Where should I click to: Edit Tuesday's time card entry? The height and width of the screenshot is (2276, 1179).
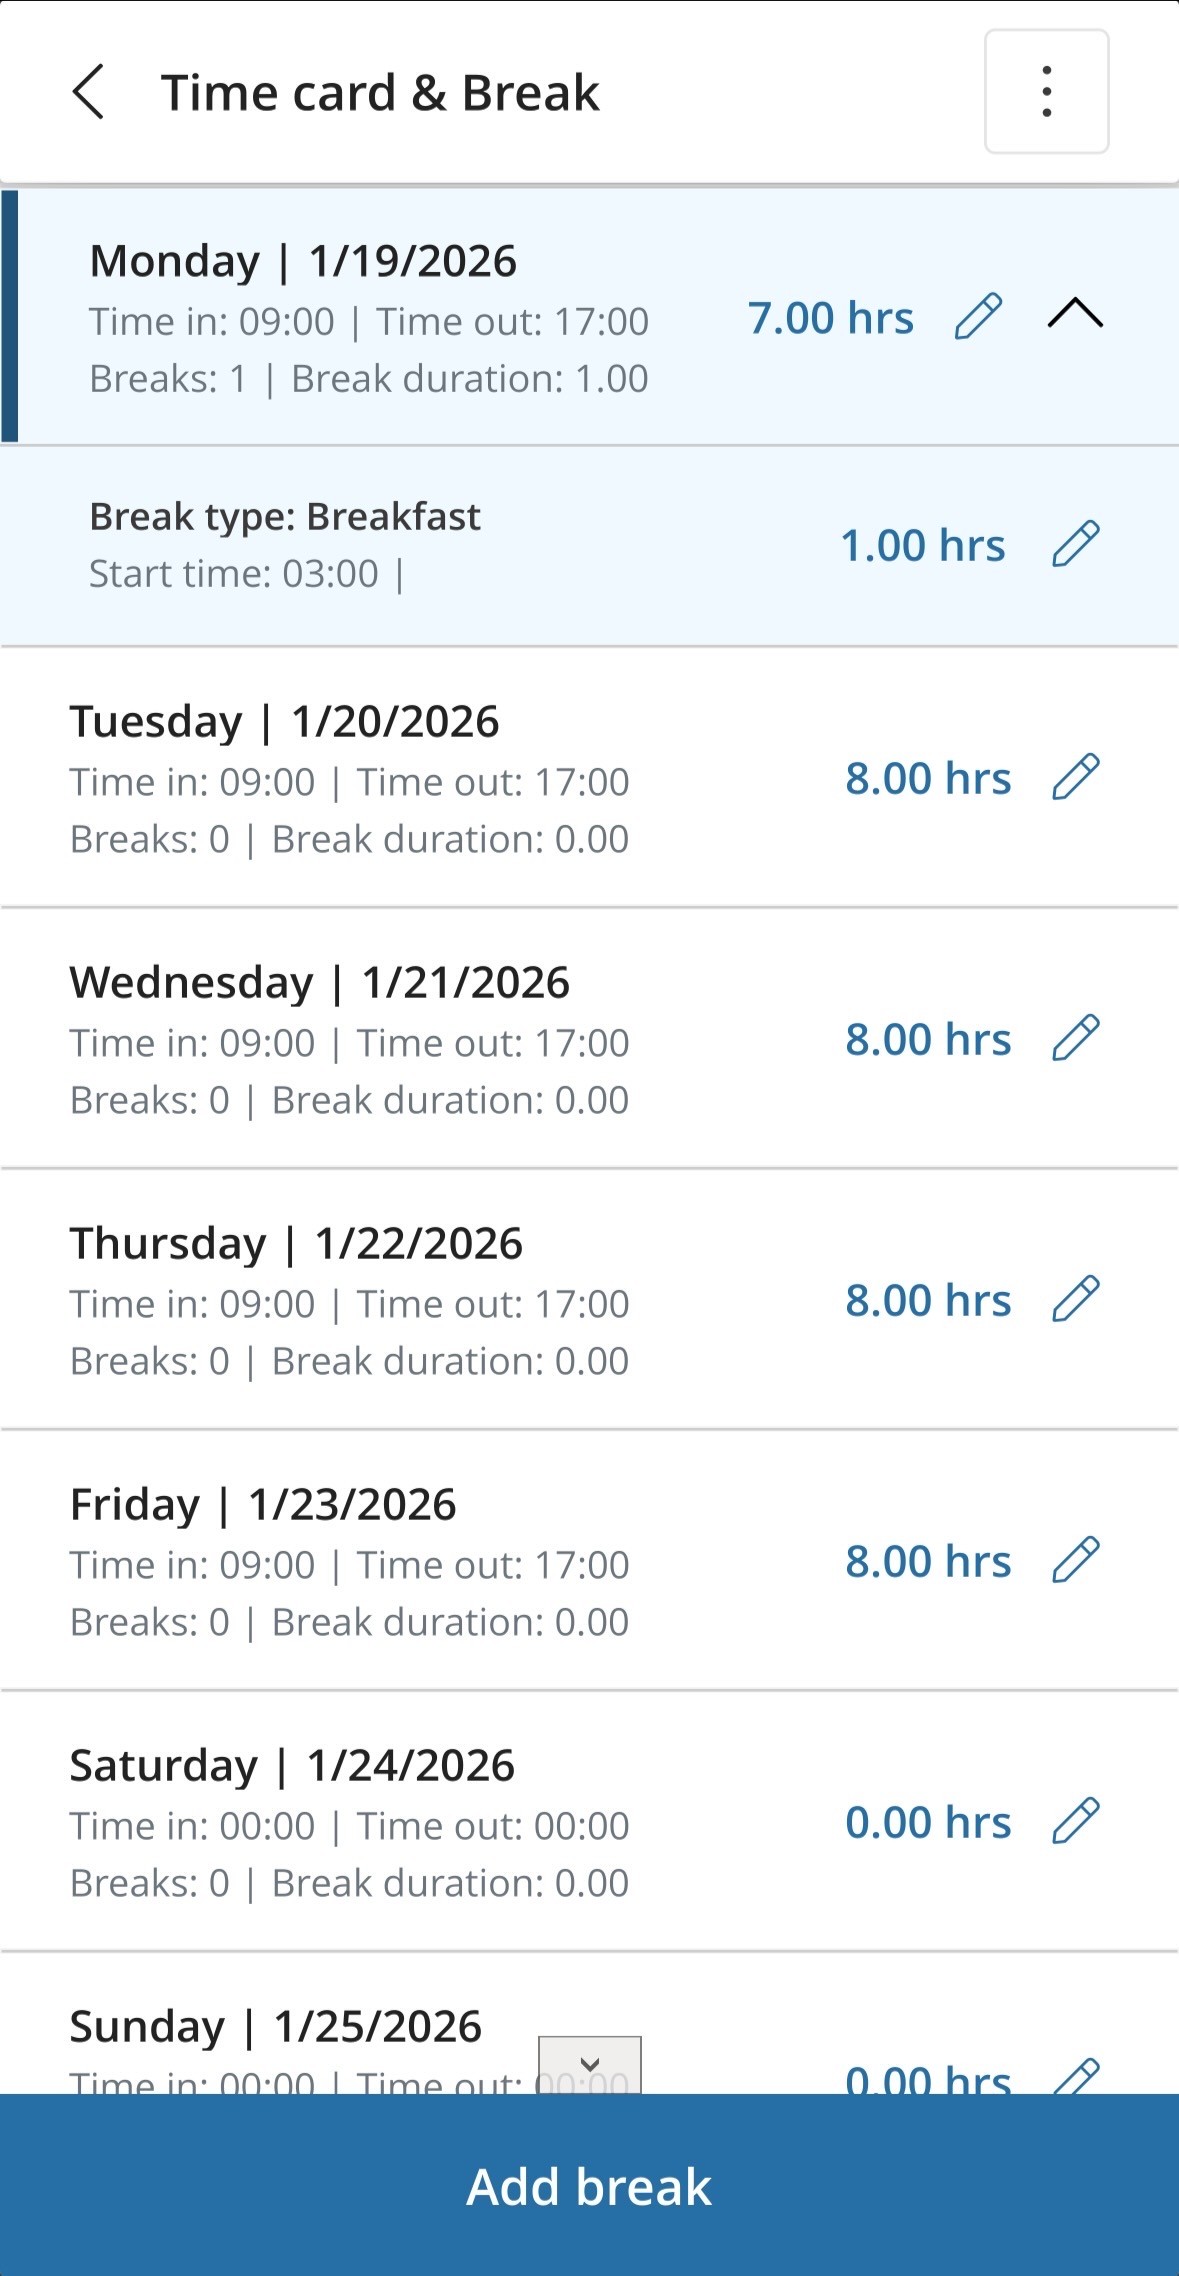[x=1076, y=777]
